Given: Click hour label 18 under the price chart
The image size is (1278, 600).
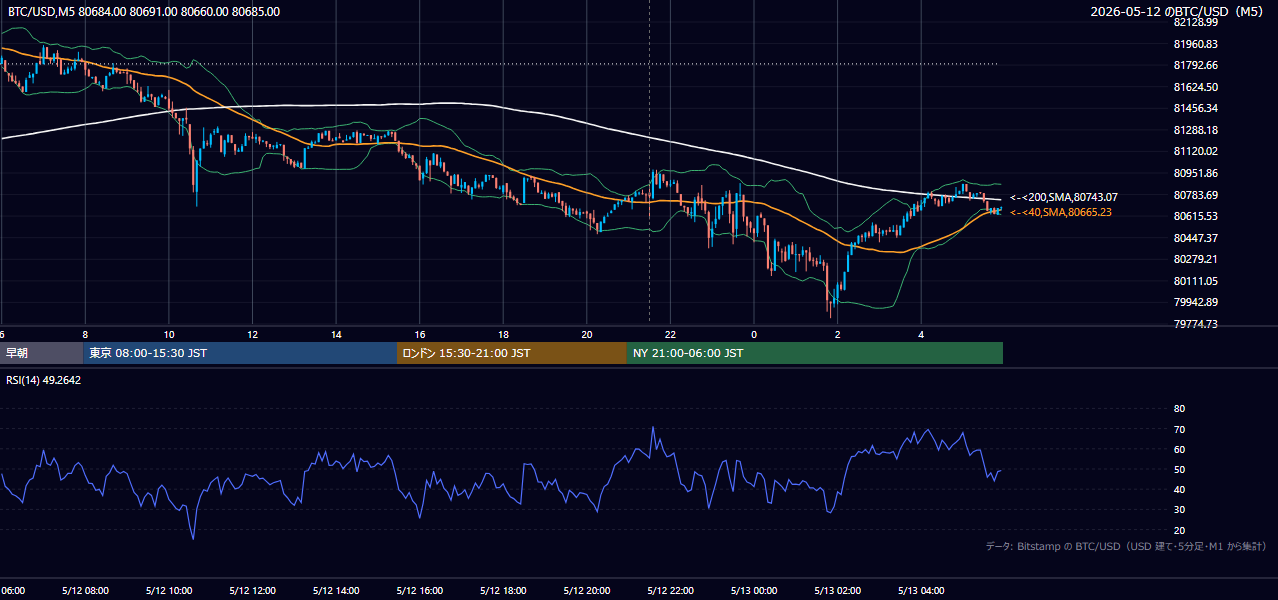Looking at the screenshot, I should tap(503, 335).
